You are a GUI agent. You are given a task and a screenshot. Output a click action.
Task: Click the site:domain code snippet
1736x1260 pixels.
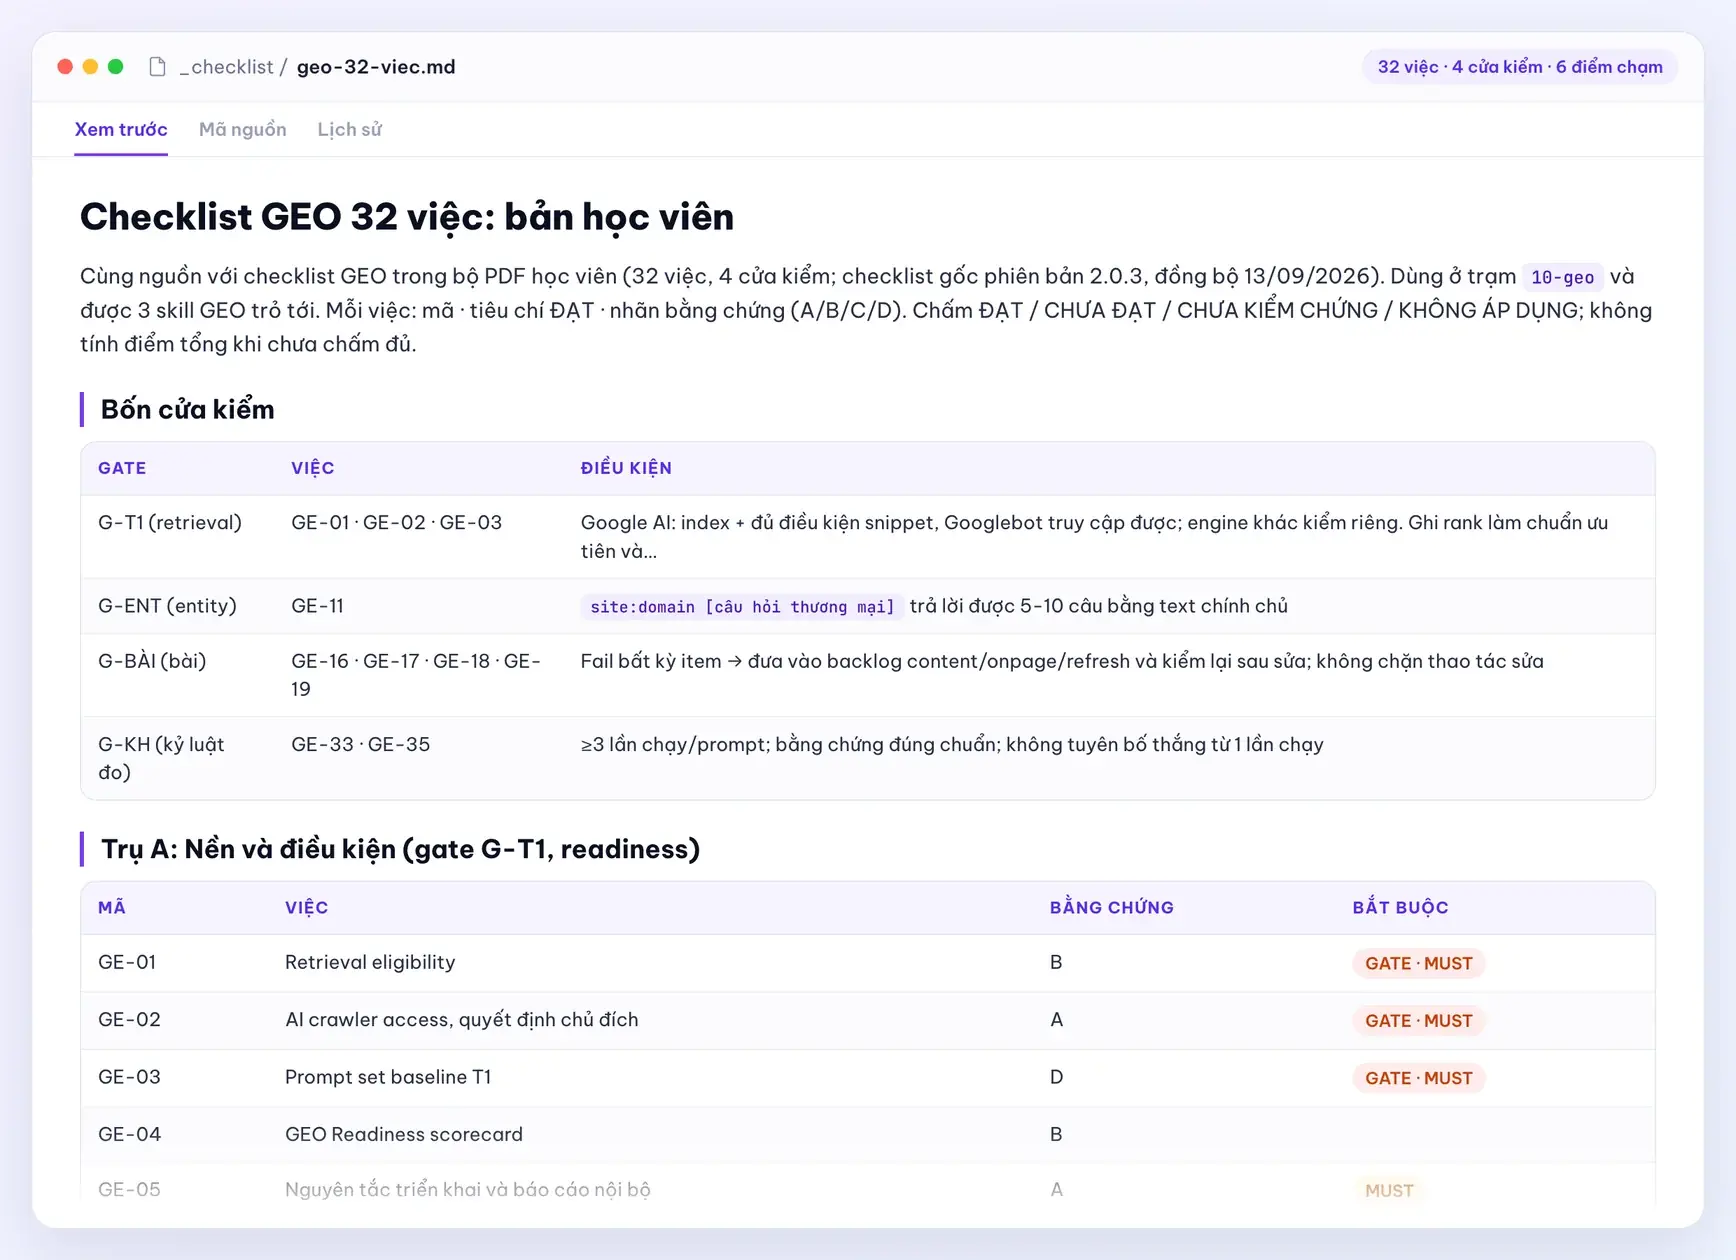coord(742,607)
